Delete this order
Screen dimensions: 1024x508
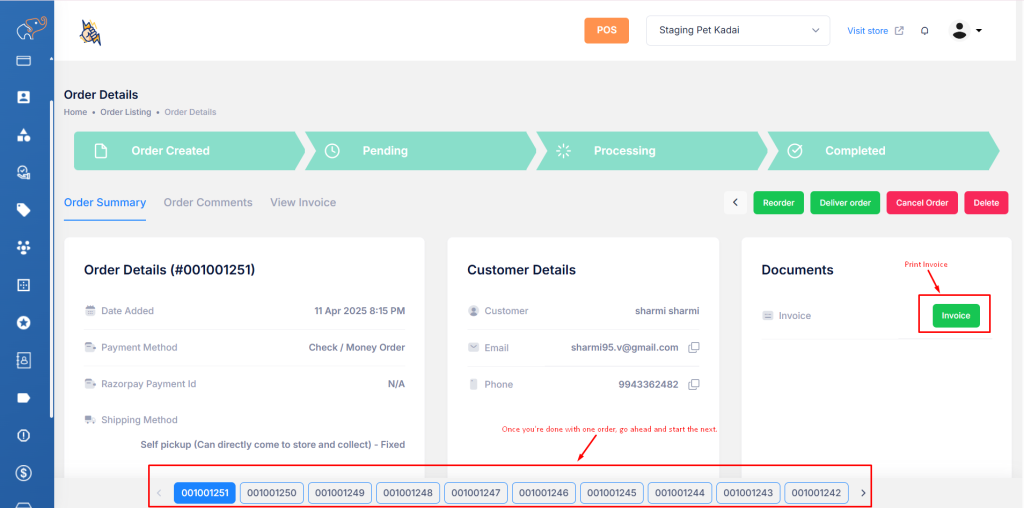(986, 202)
